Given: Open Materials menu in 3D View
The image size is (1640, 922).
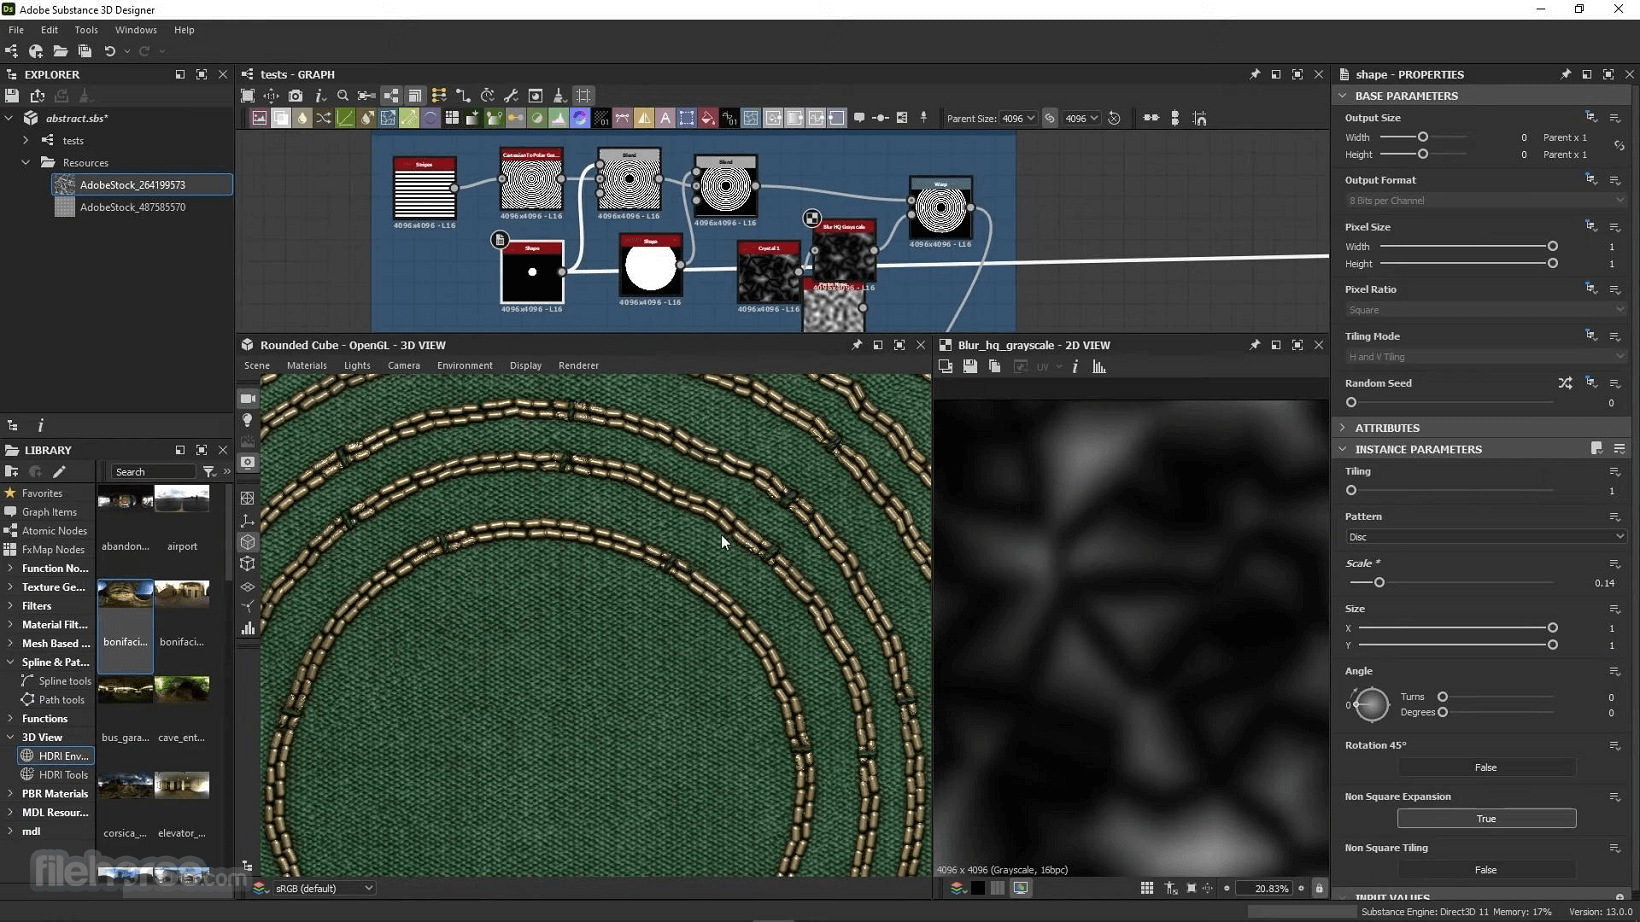Looking at the screenshot, I should (x=307, y=366).
